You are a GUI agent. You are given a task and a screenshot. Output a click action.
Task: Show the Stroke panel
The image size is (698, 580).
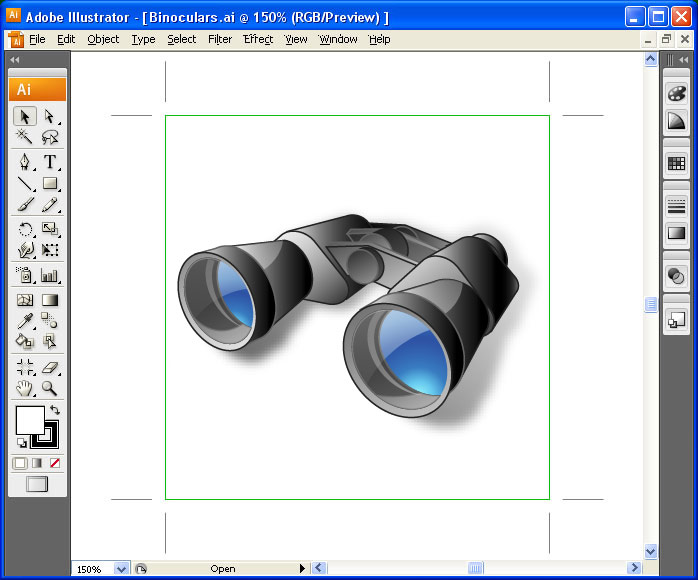pyautogui.click(x=676, y=205)
